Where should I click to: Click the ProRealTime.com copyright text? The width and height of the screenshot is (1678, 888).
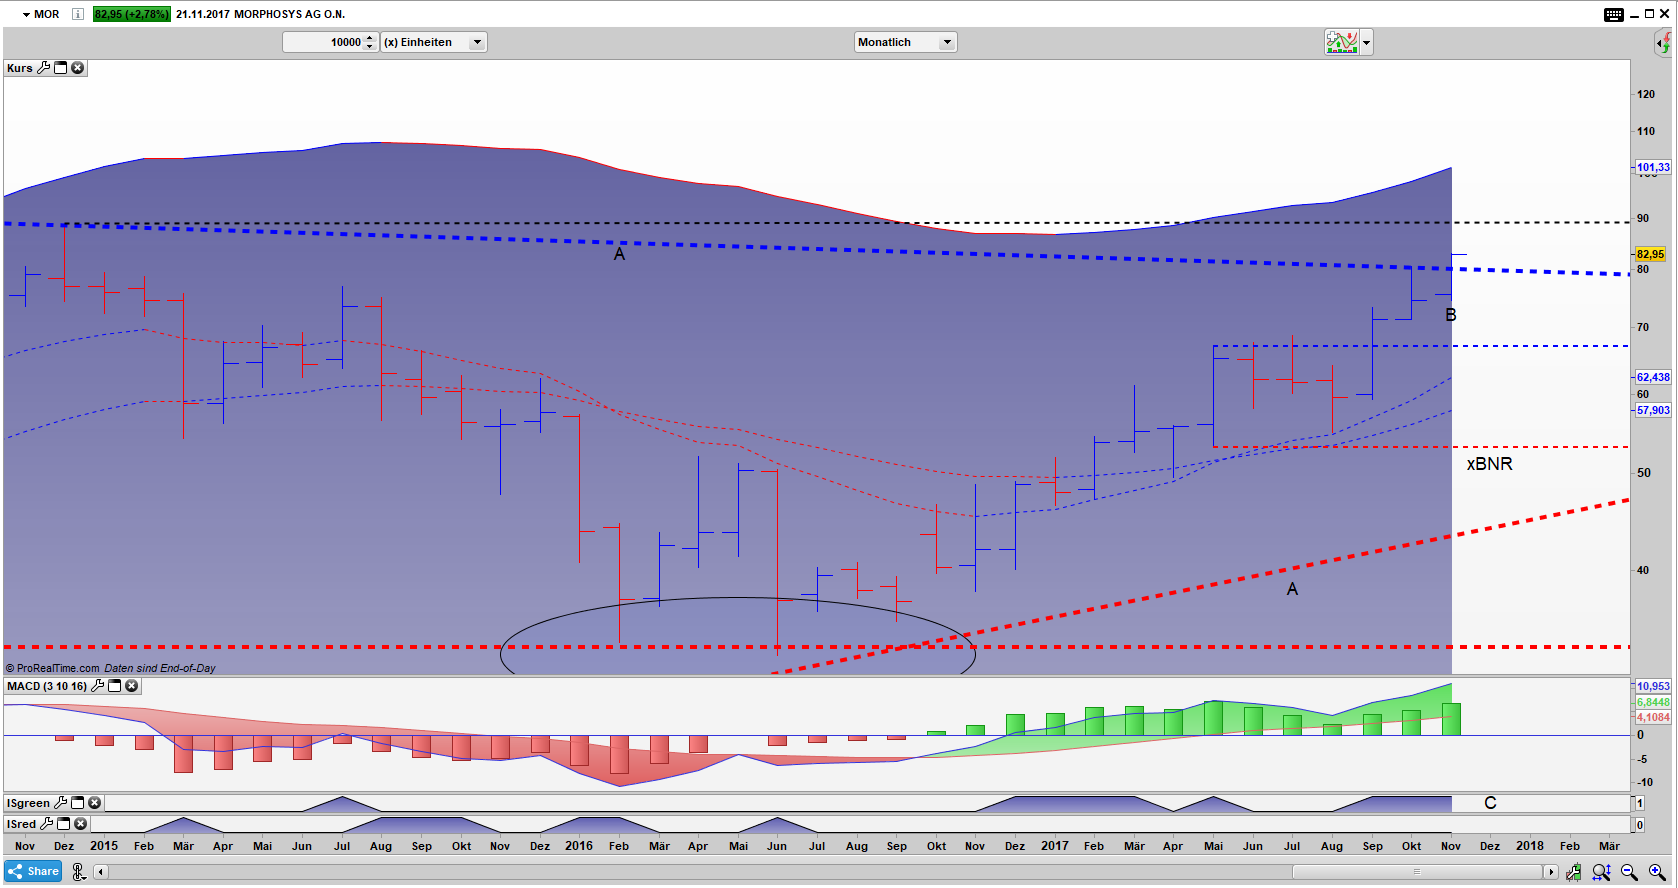click(53, 668)
